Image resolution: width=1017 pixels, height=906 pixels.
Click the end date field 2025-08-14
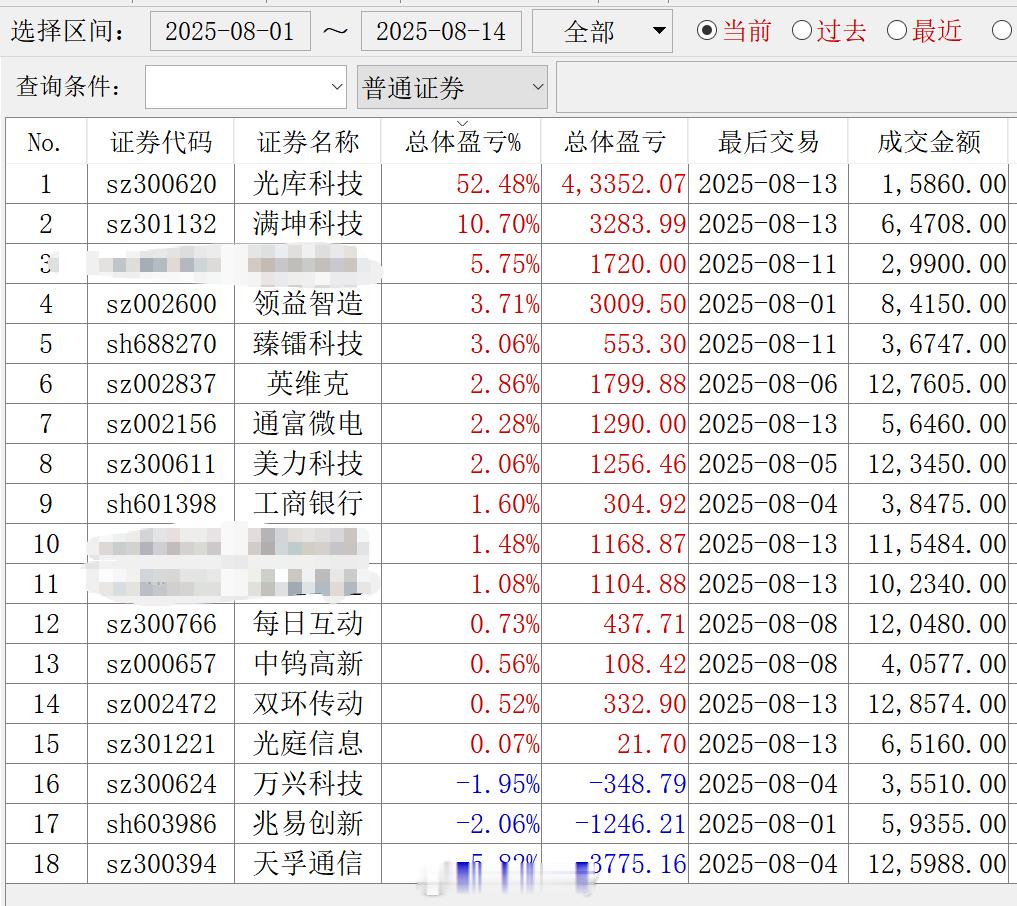(441, 31)
